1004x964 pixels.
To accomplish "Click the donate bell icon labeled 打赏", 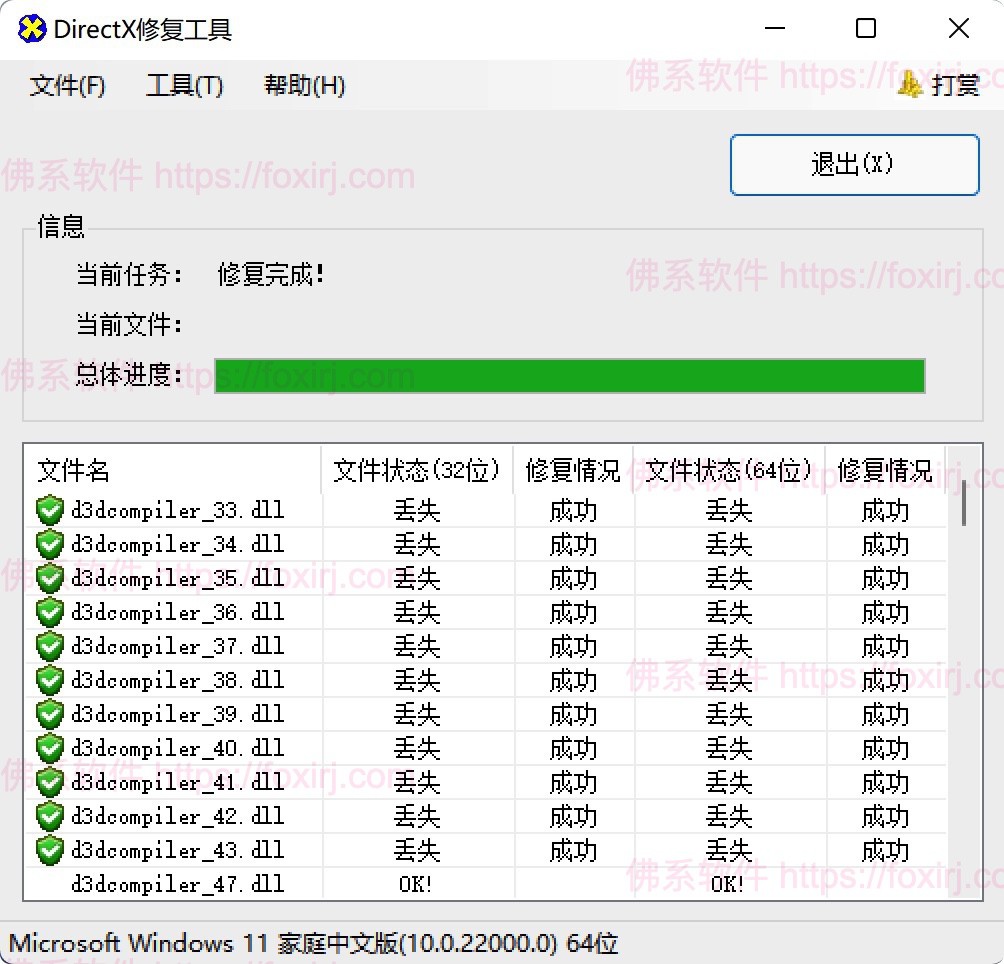I will pos(910,85).
